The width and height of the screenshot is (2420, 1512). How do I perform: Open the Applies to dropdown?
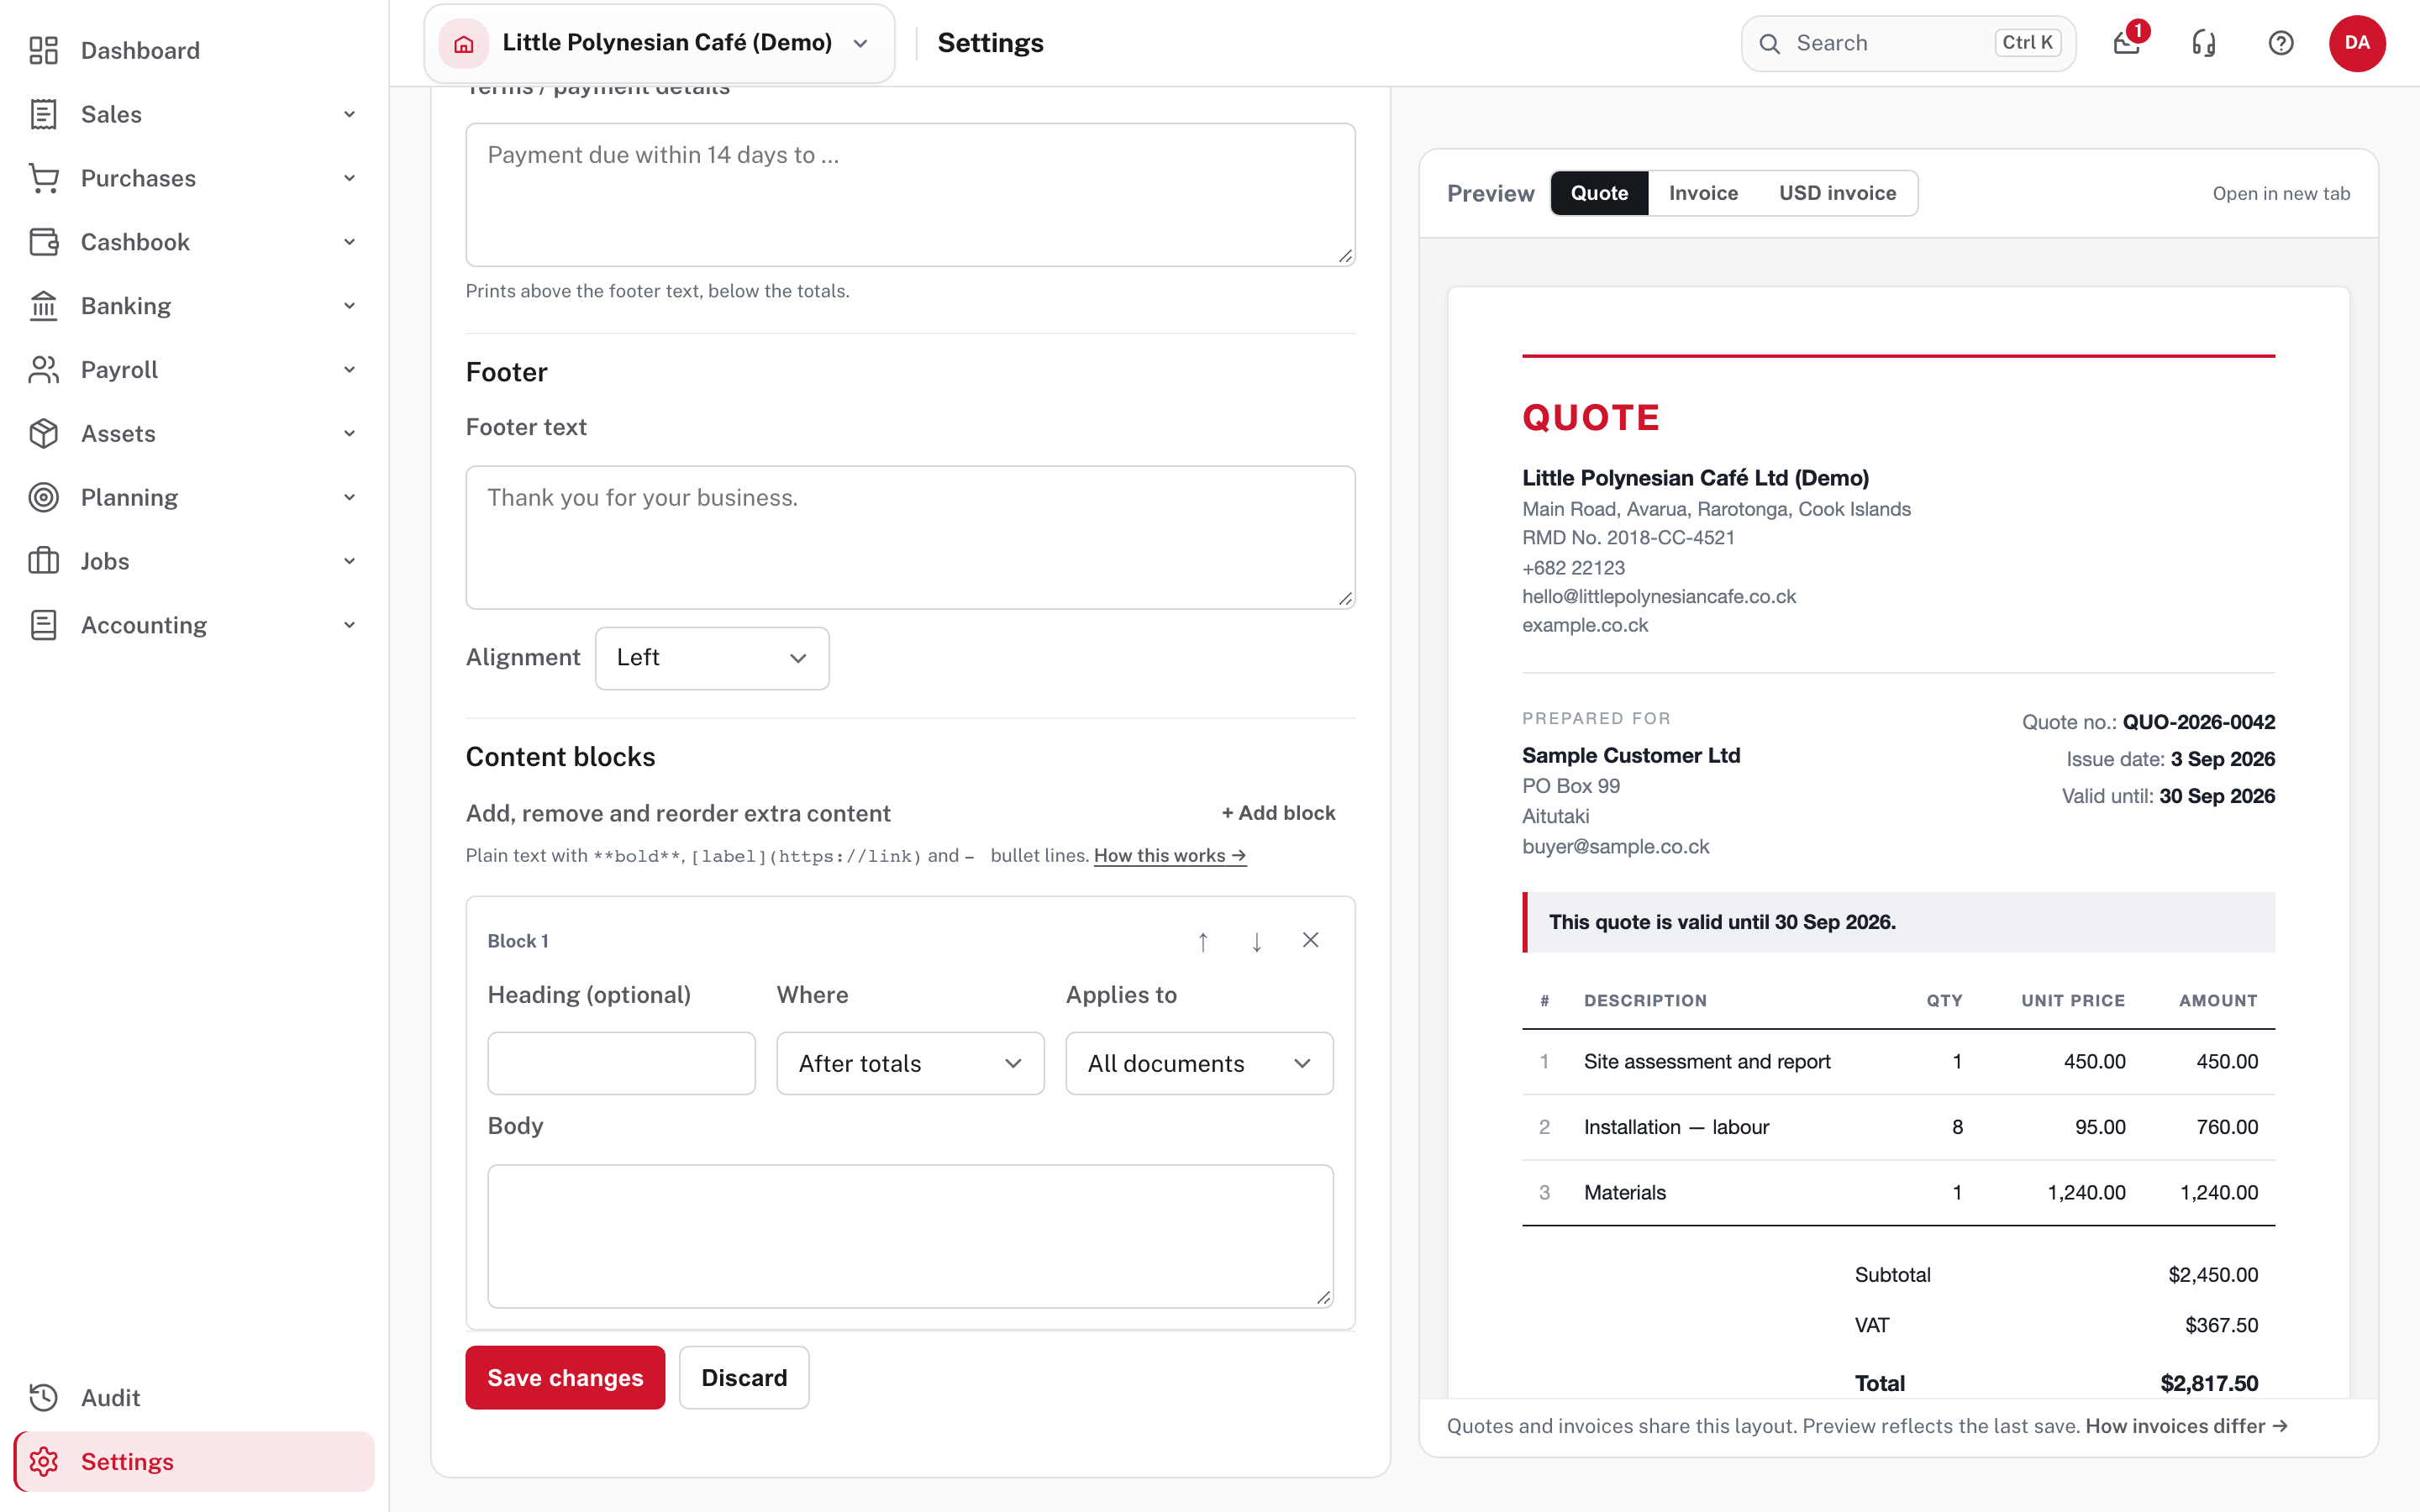tap(1199, 1063)
